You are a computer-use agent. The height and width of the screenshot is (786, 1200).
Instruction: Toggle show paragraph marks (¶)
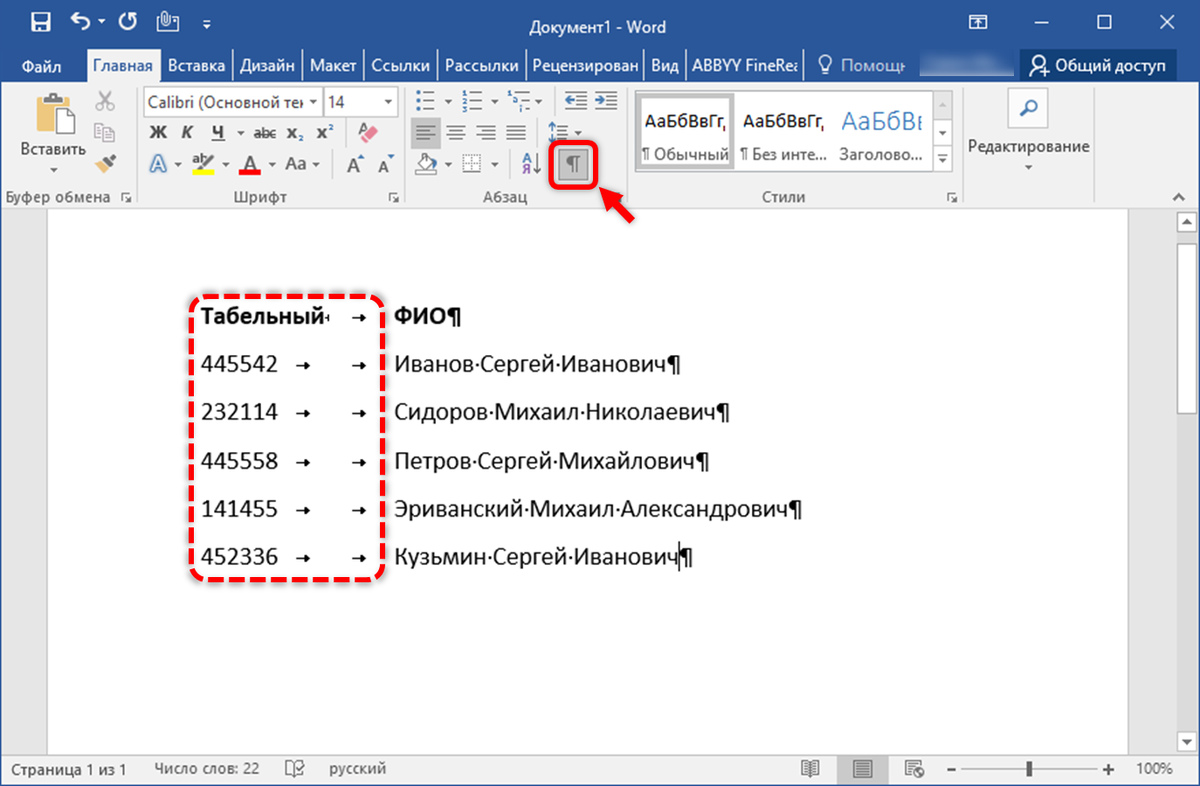(573, 164)
